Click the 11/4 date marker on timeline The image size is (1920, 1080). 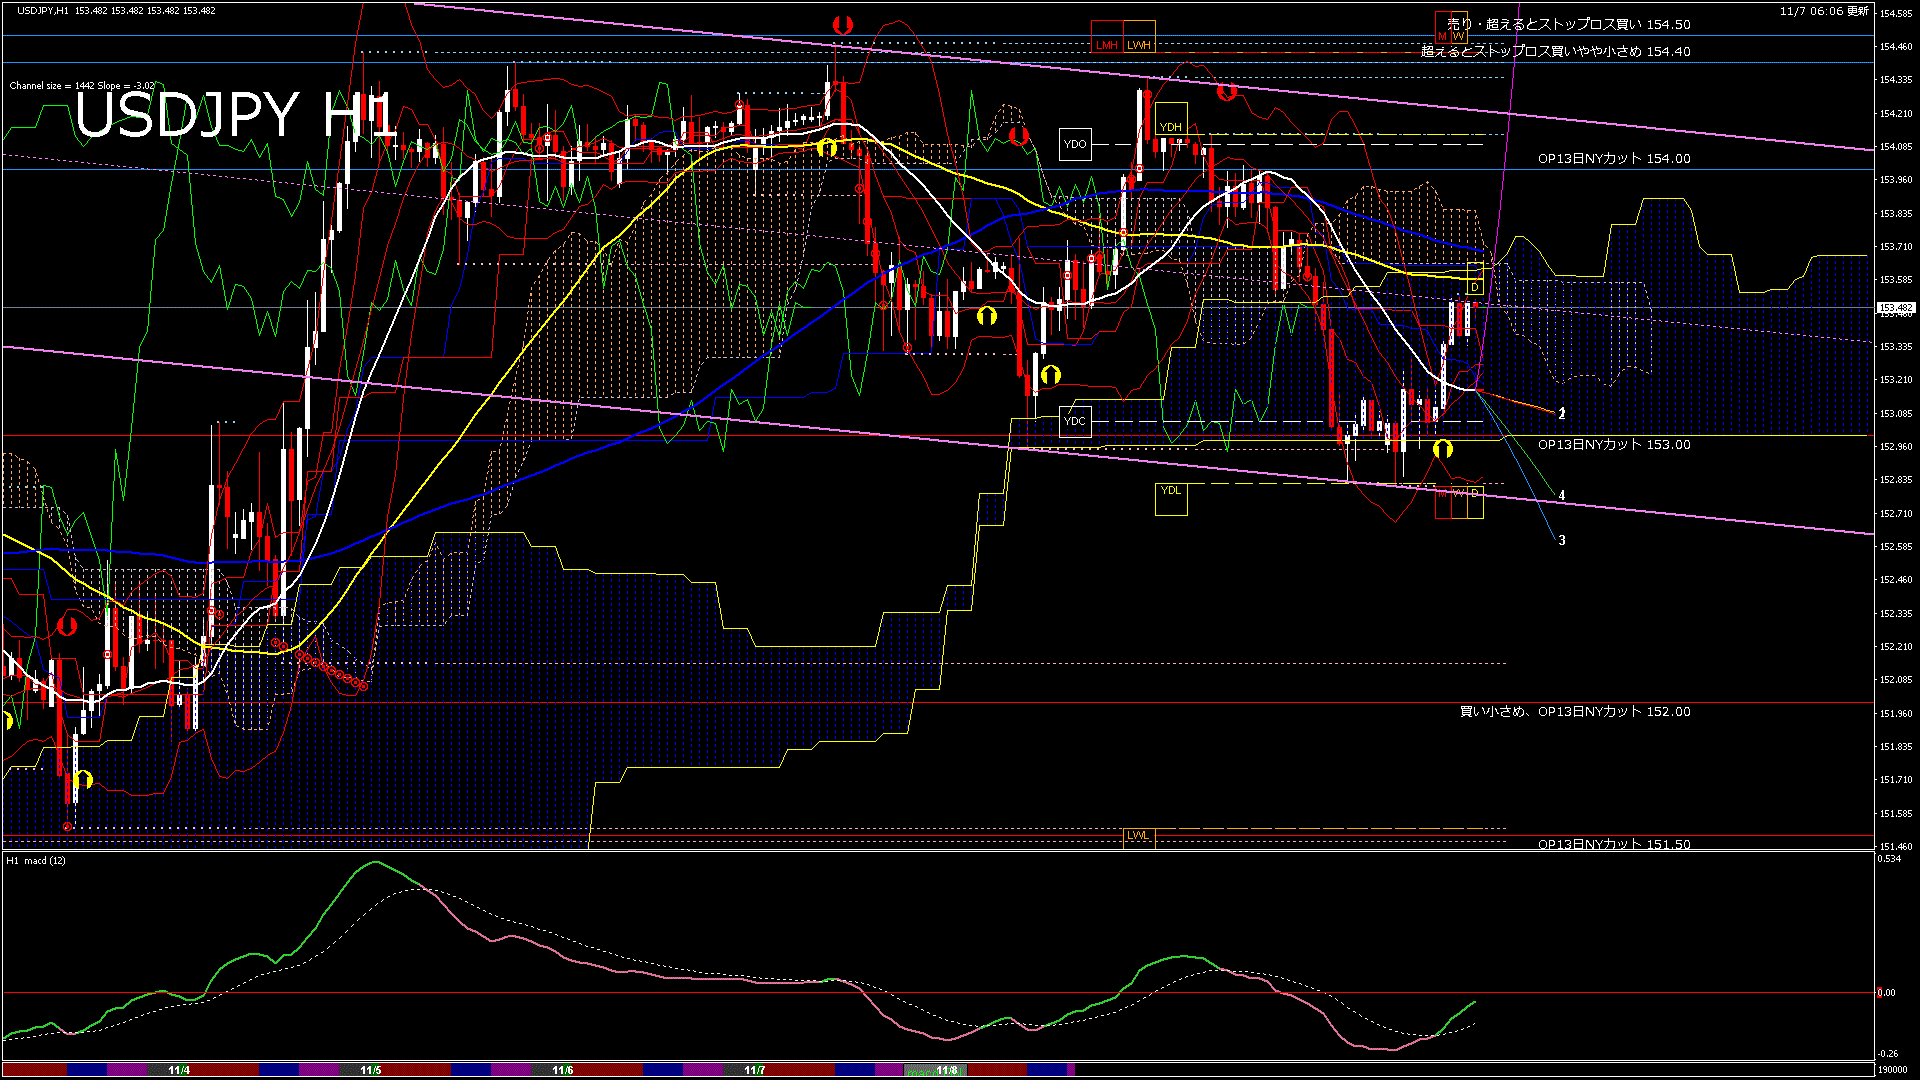point(179,1070)
